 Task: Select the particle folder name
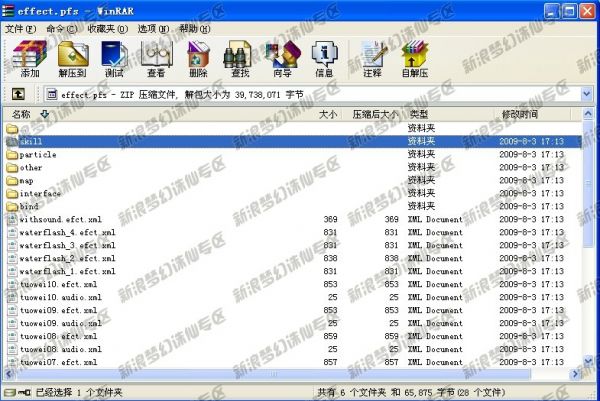pyautogui.click(x=38, y=155)
